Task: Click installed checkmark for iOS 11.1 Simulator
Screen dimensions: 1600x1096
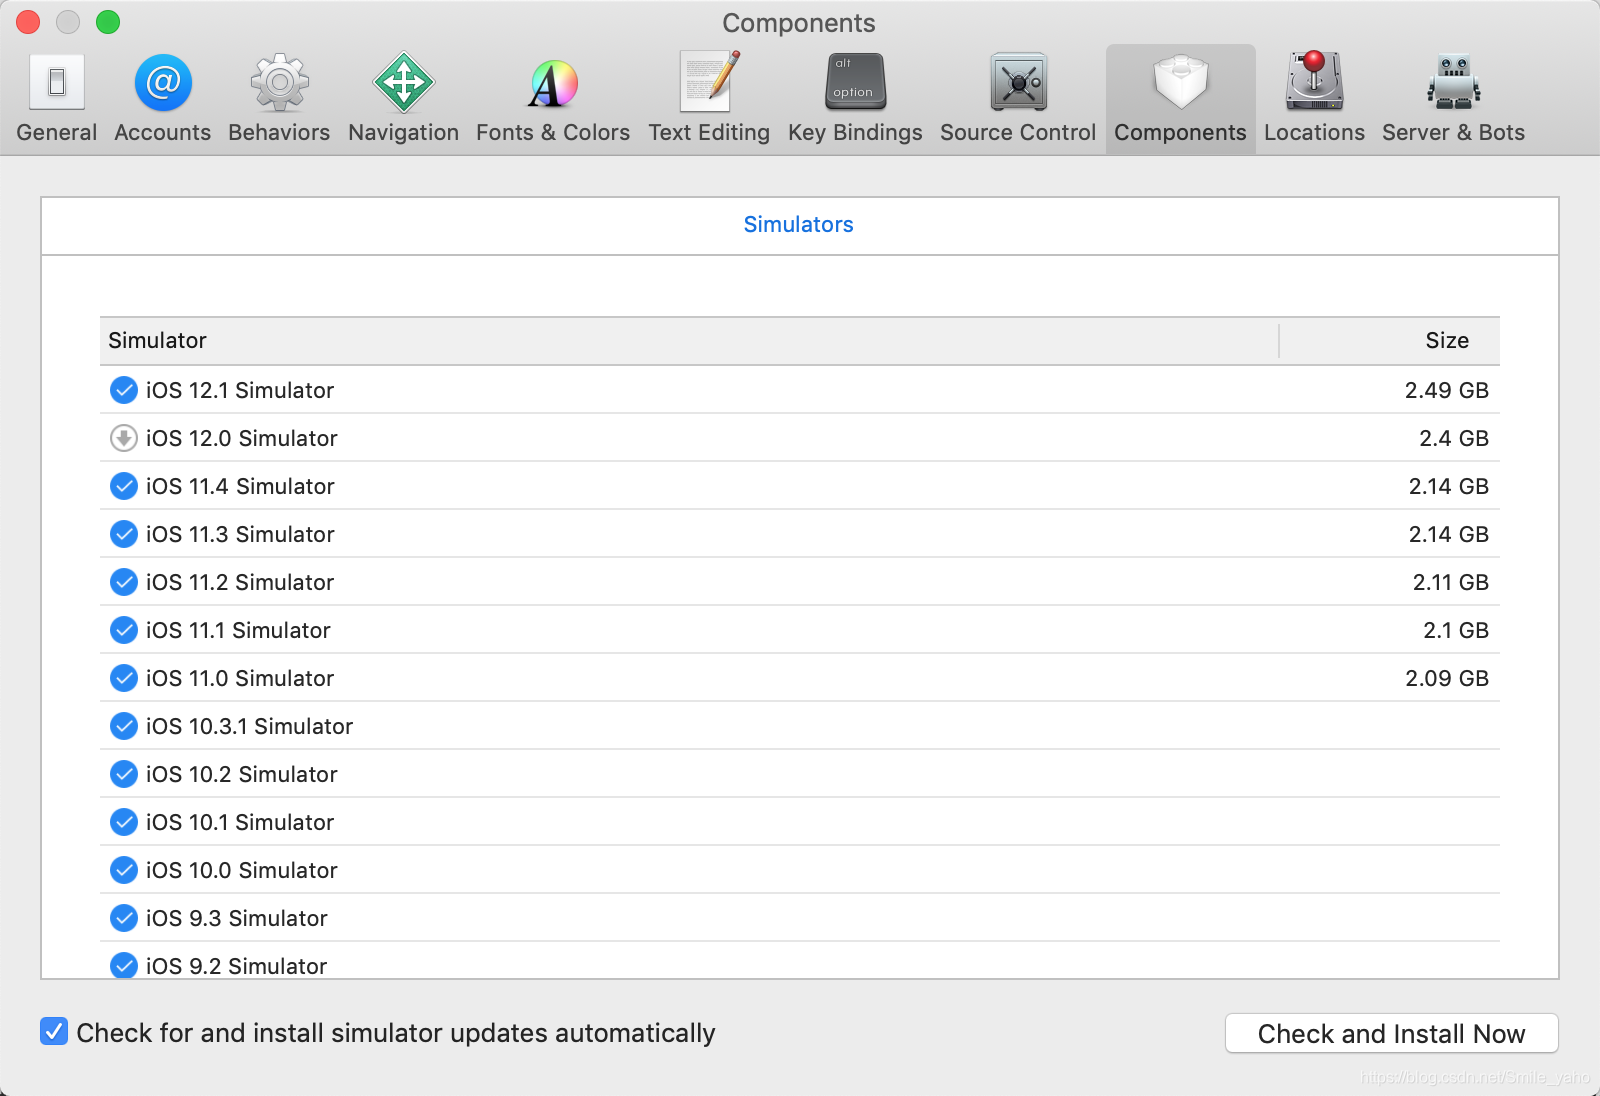Action: pyautogui.click(x=124, y=630)
